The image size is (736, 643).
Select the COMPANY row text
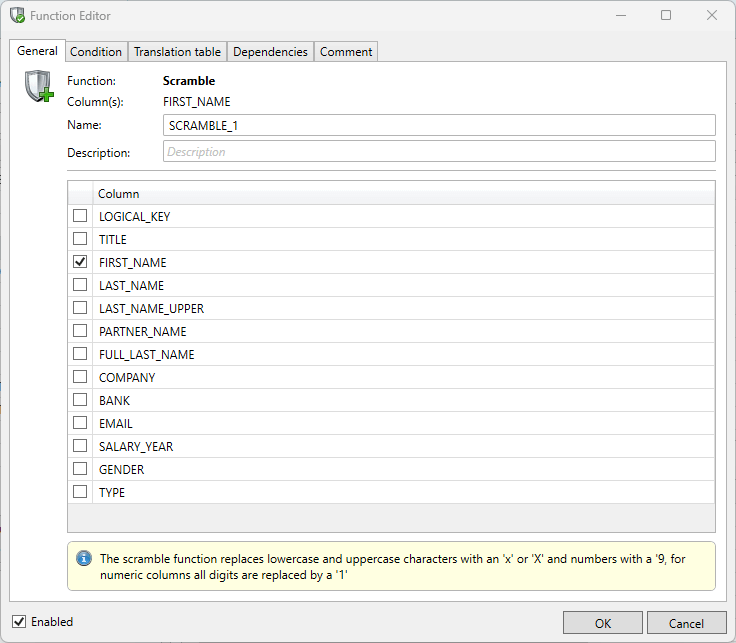127,378
